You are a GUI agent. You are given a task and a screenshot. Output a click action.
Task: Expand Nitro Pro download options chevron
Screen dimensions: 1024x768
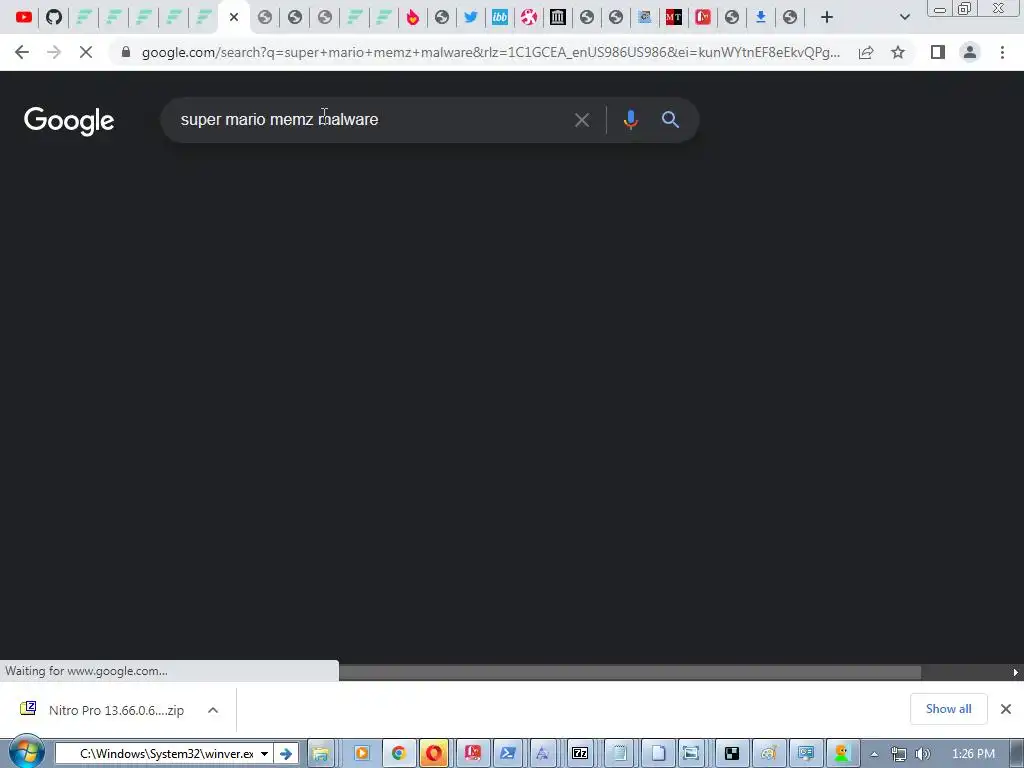click(213, 710)
